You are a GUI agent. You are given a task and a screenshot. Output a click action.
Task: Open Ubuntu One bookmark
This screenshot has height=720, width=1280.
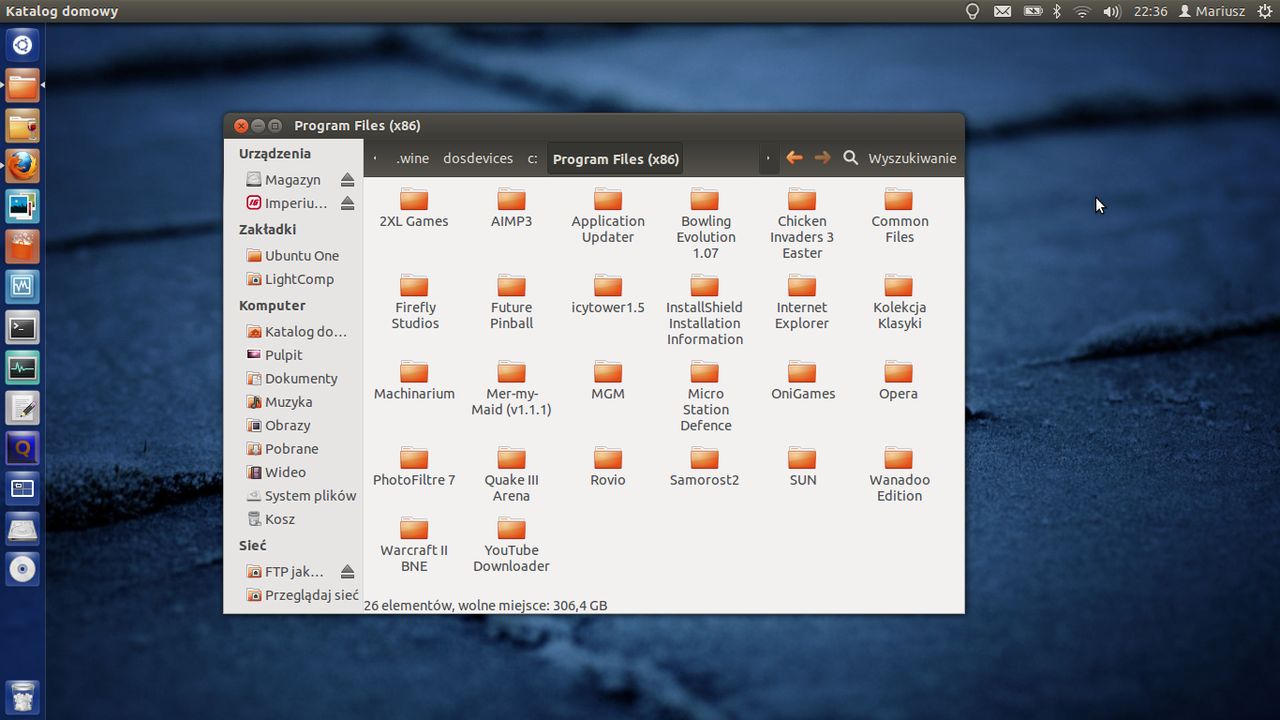293,256
